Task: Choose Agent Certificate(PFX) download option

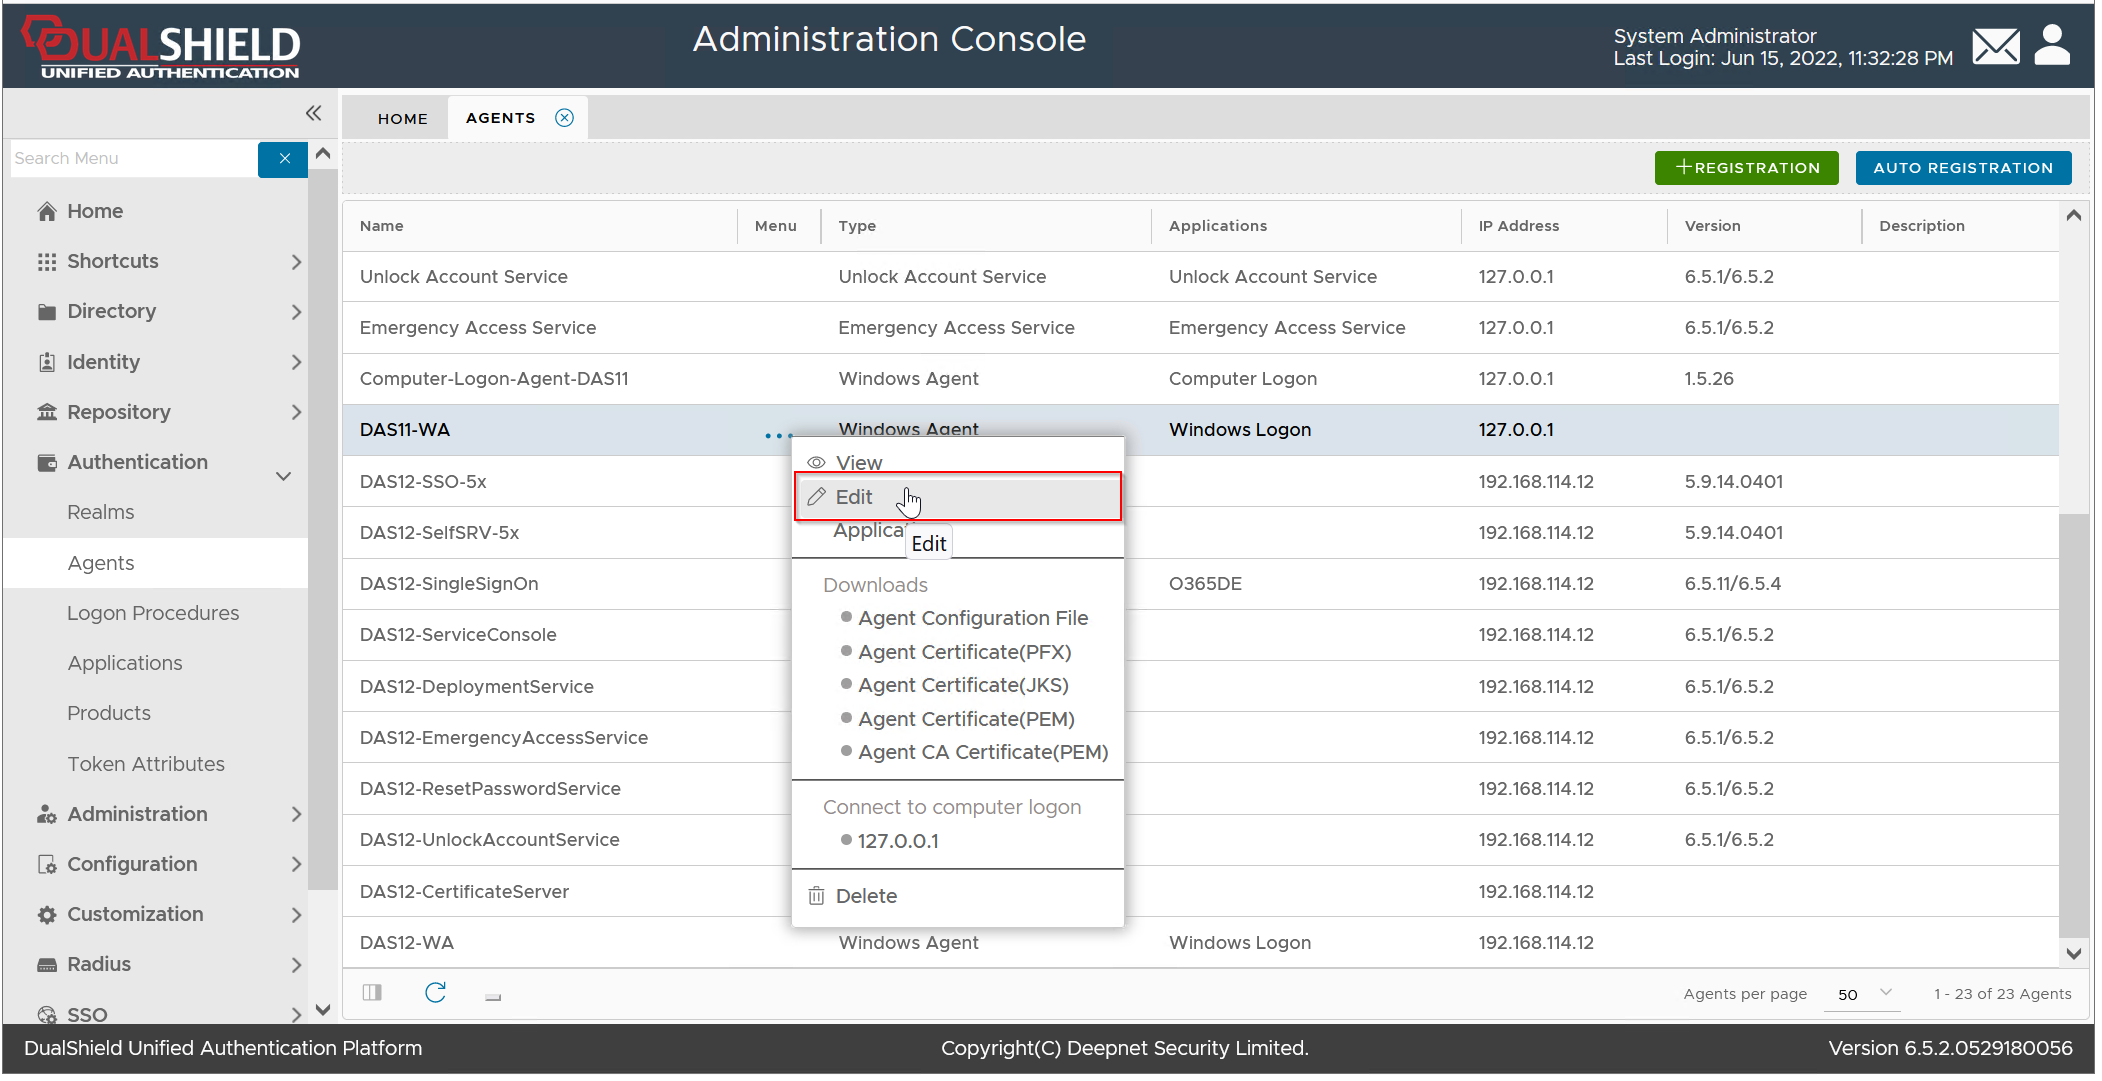Action: click(x=964, y=652)
